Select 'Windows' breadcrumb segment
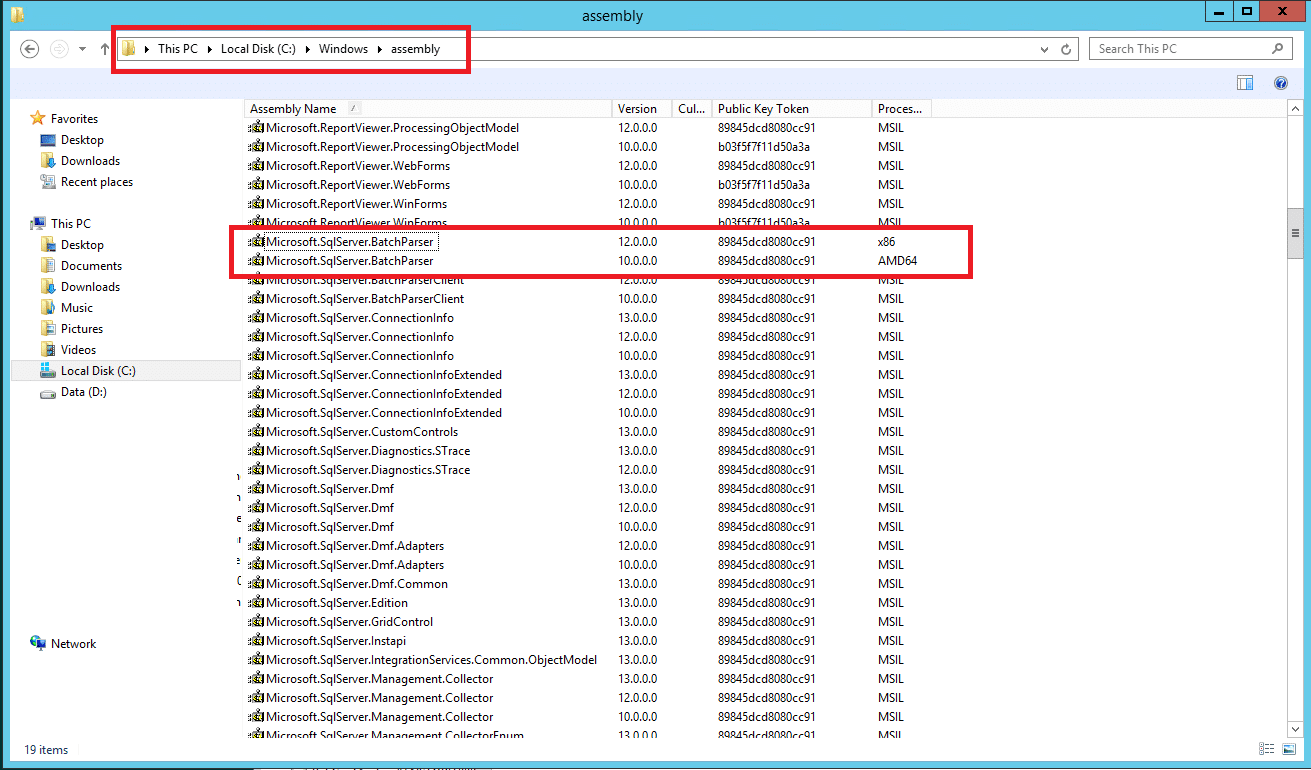This screenshot has width=1311, height=770. point(343,49)
